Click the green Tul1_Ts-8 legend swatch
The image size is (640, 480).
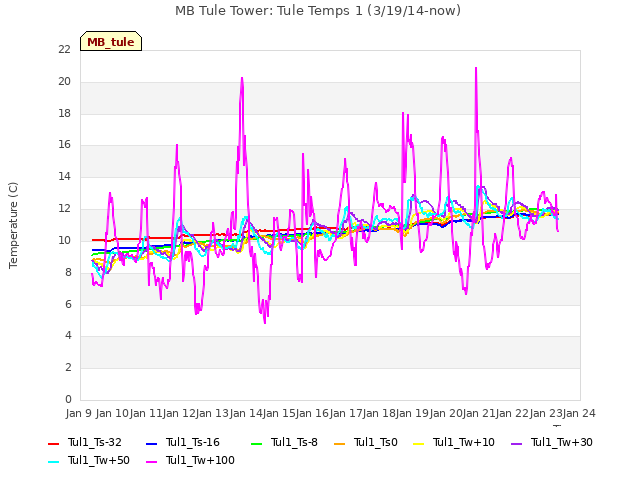point(256,443)
